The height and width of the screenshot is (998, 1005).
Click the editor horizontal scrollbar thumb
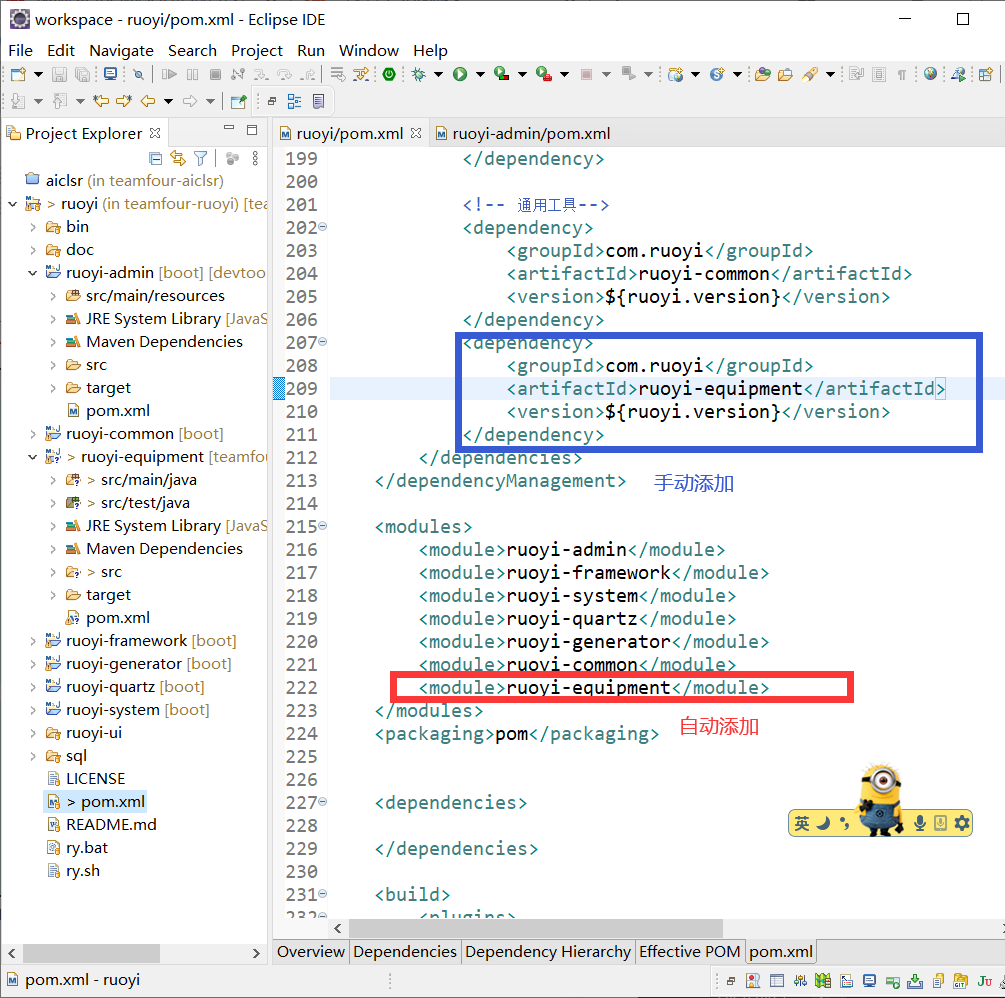(535, 927)
